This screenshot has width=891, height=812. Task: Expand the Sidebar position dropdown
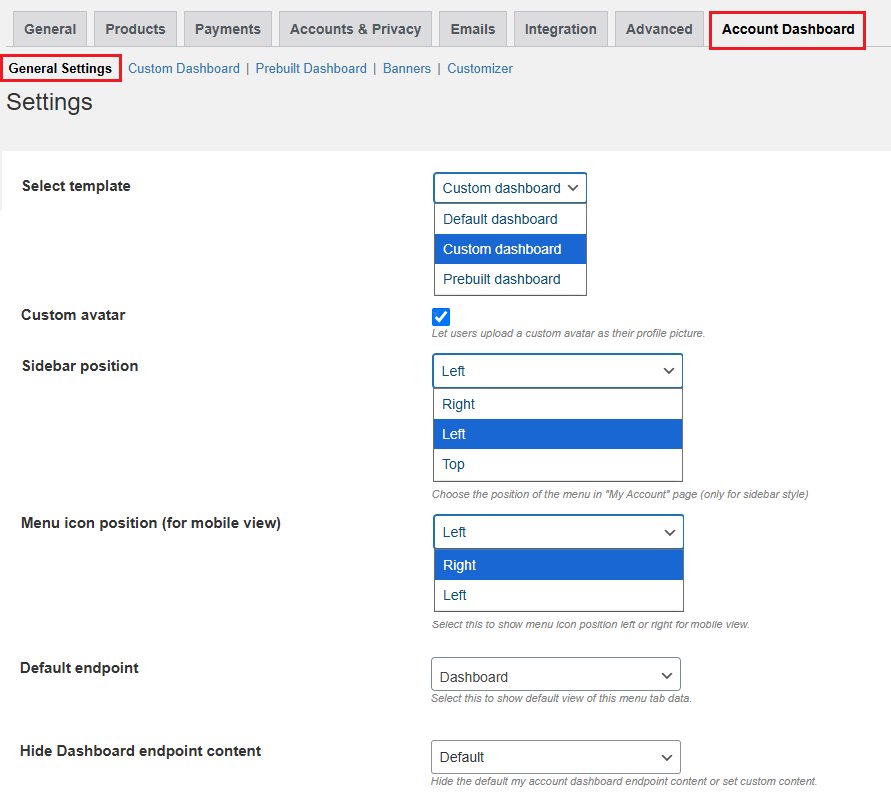point(557,371)
